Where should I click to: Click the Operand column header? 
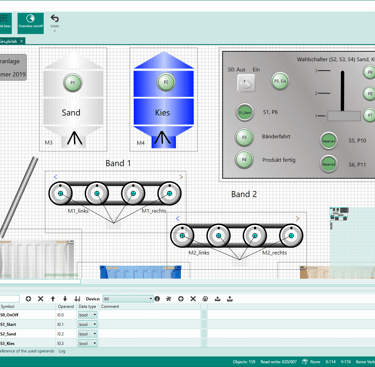66,306
